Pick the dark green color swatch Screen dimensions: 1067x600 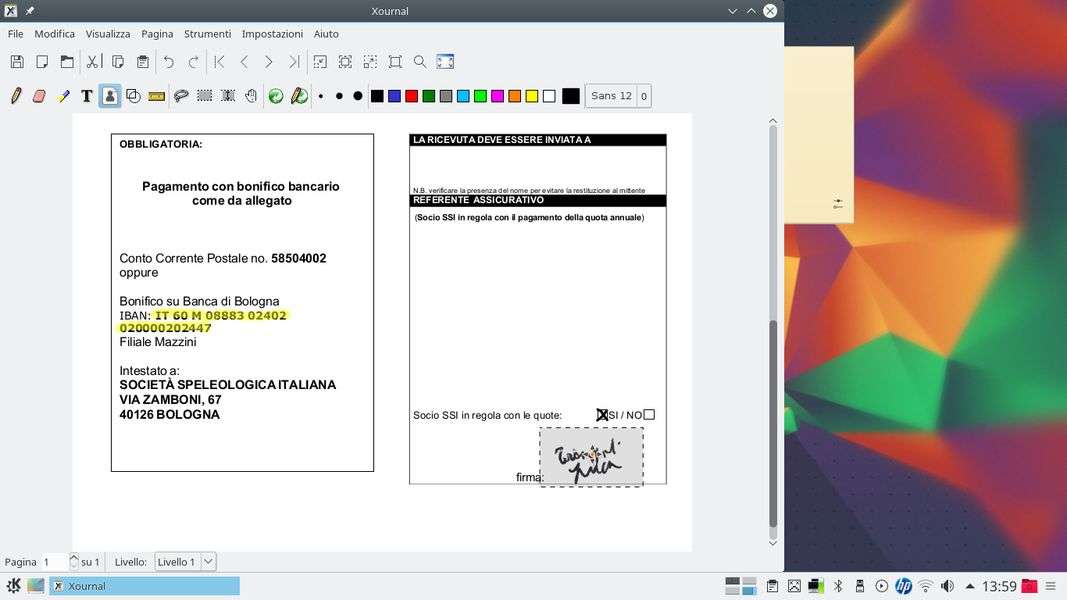429,96
